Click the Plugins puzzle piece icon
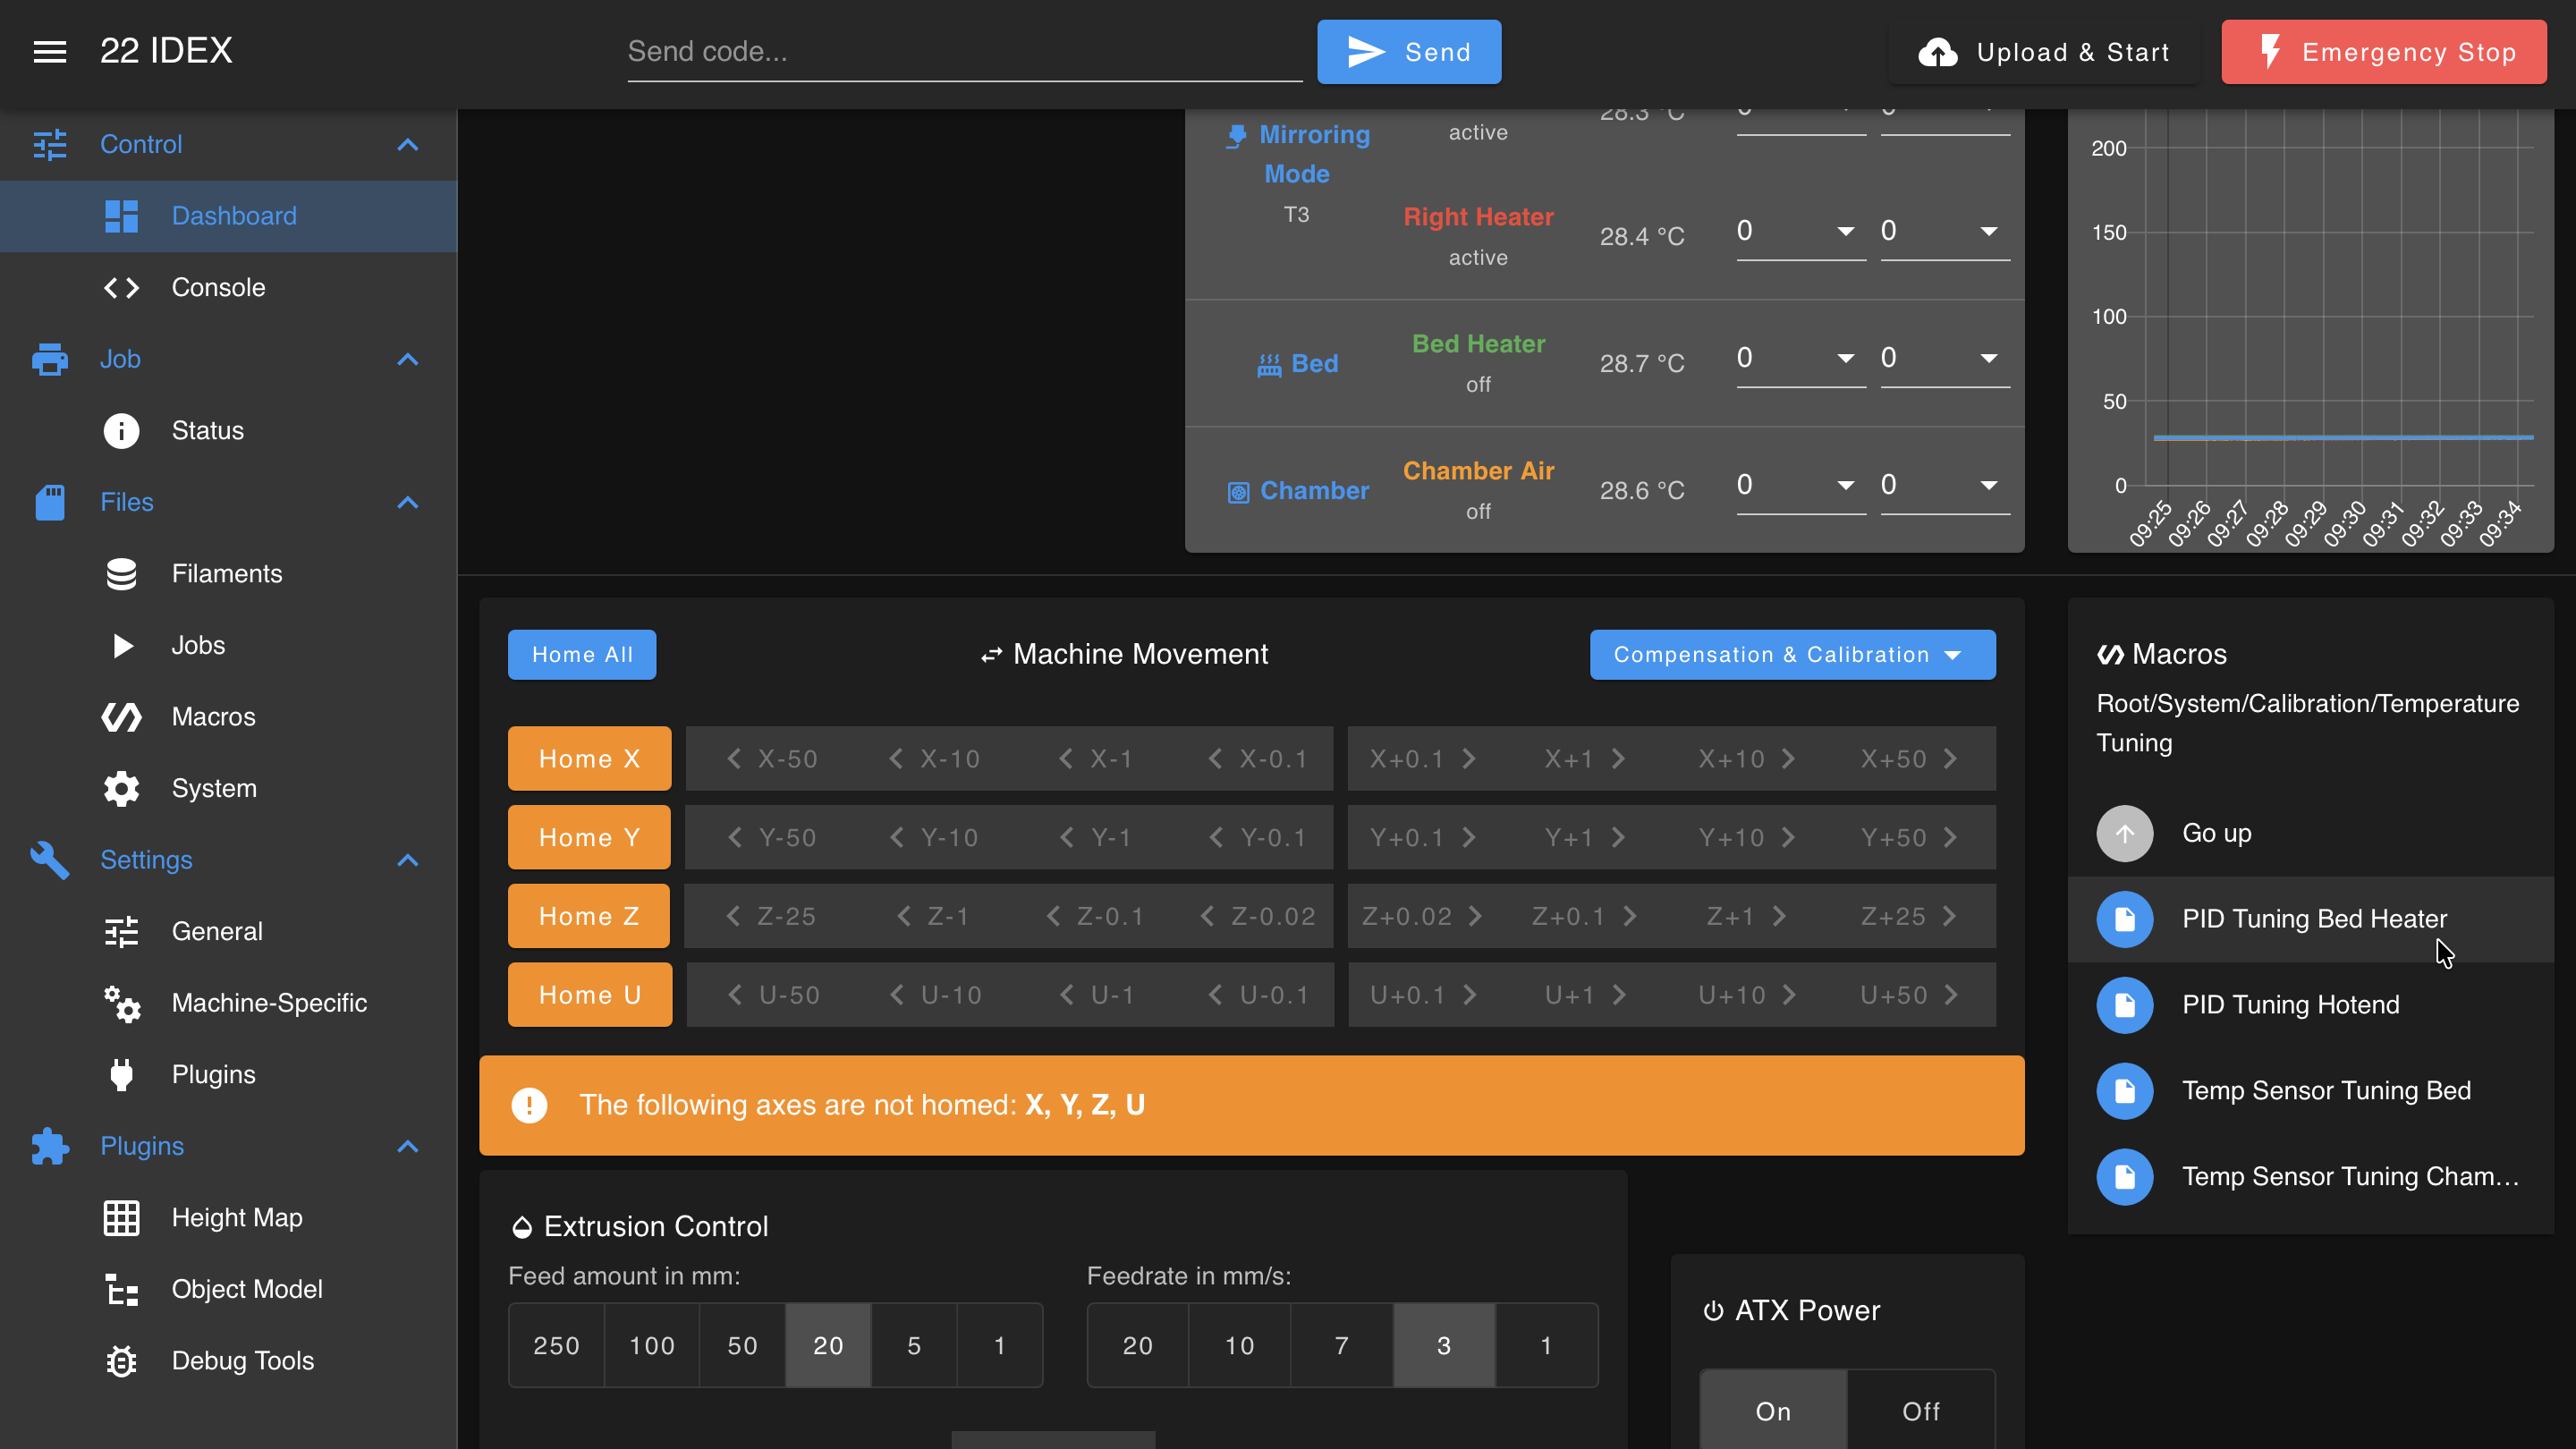2576x1449 pixels. [50, 1146]
